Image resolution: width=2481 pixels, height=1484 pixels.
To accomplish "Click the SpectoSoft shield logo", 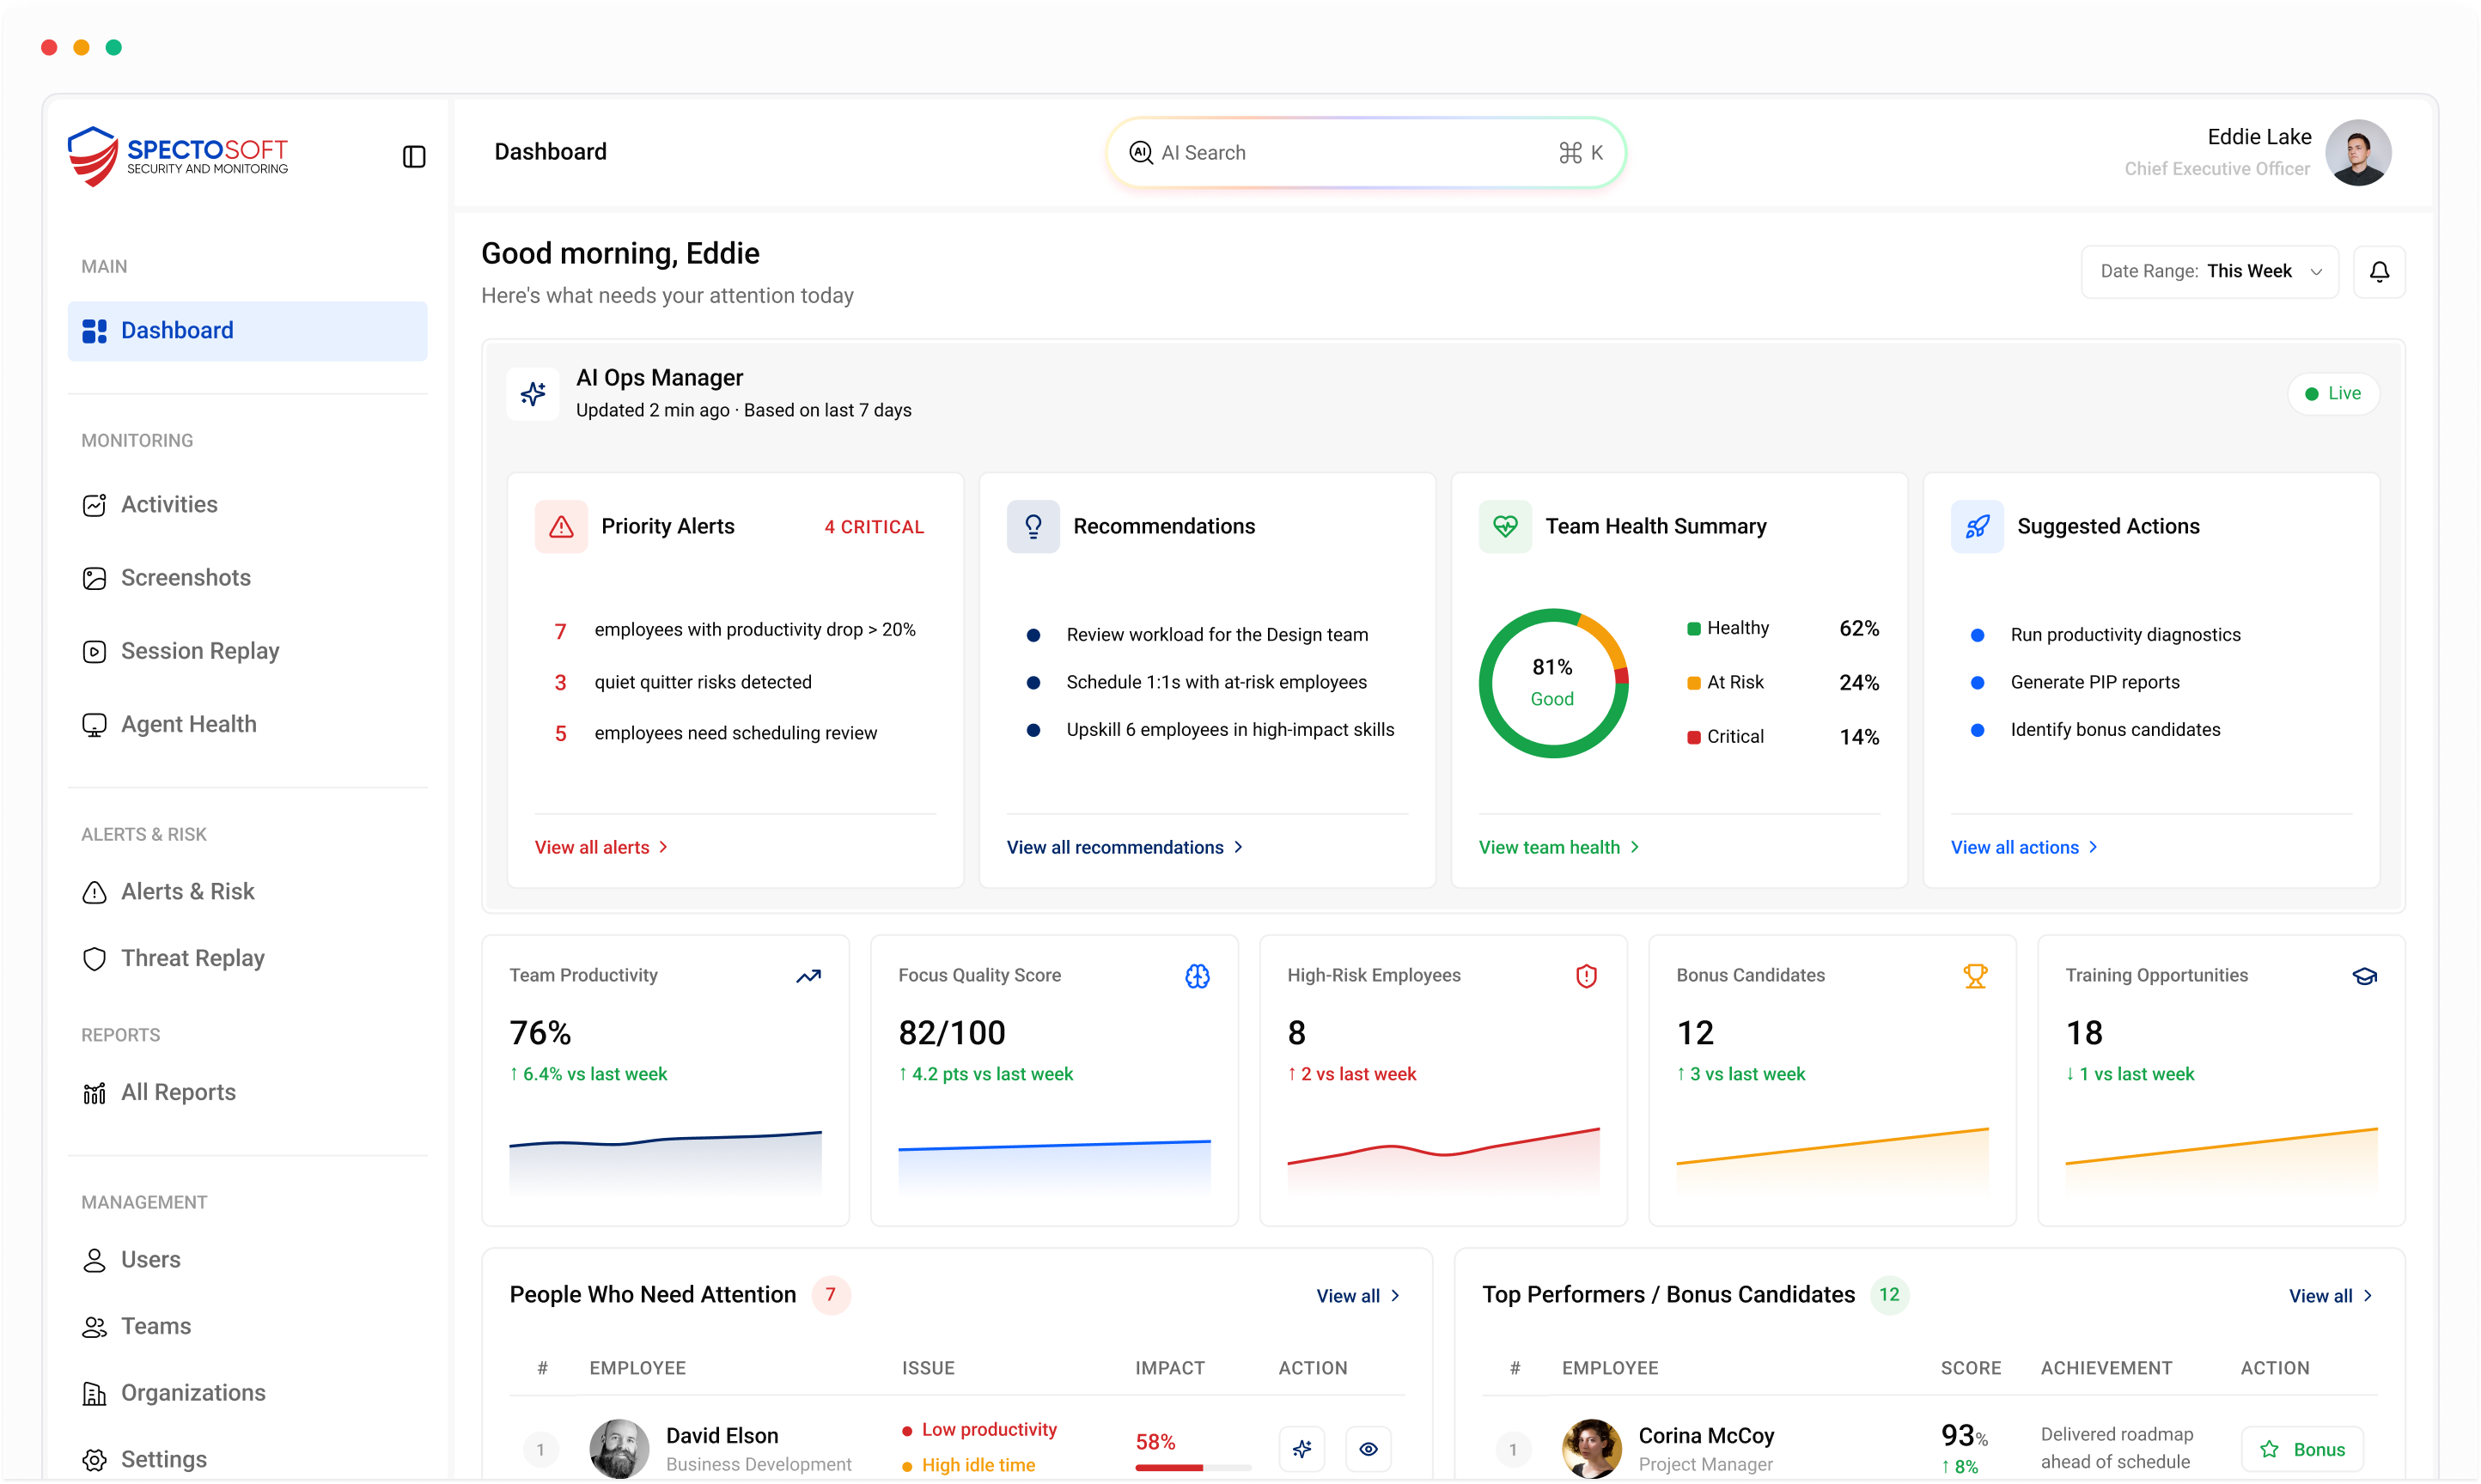I will 93,156.
